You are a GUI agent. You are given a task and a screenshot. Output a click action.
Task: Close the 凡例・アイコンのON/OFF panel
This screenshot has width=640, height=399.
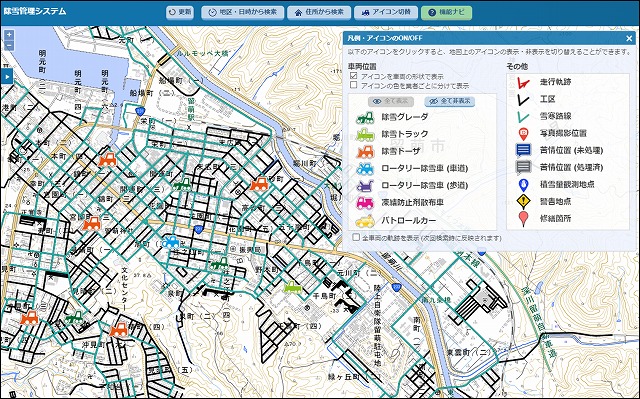(629, 38)
